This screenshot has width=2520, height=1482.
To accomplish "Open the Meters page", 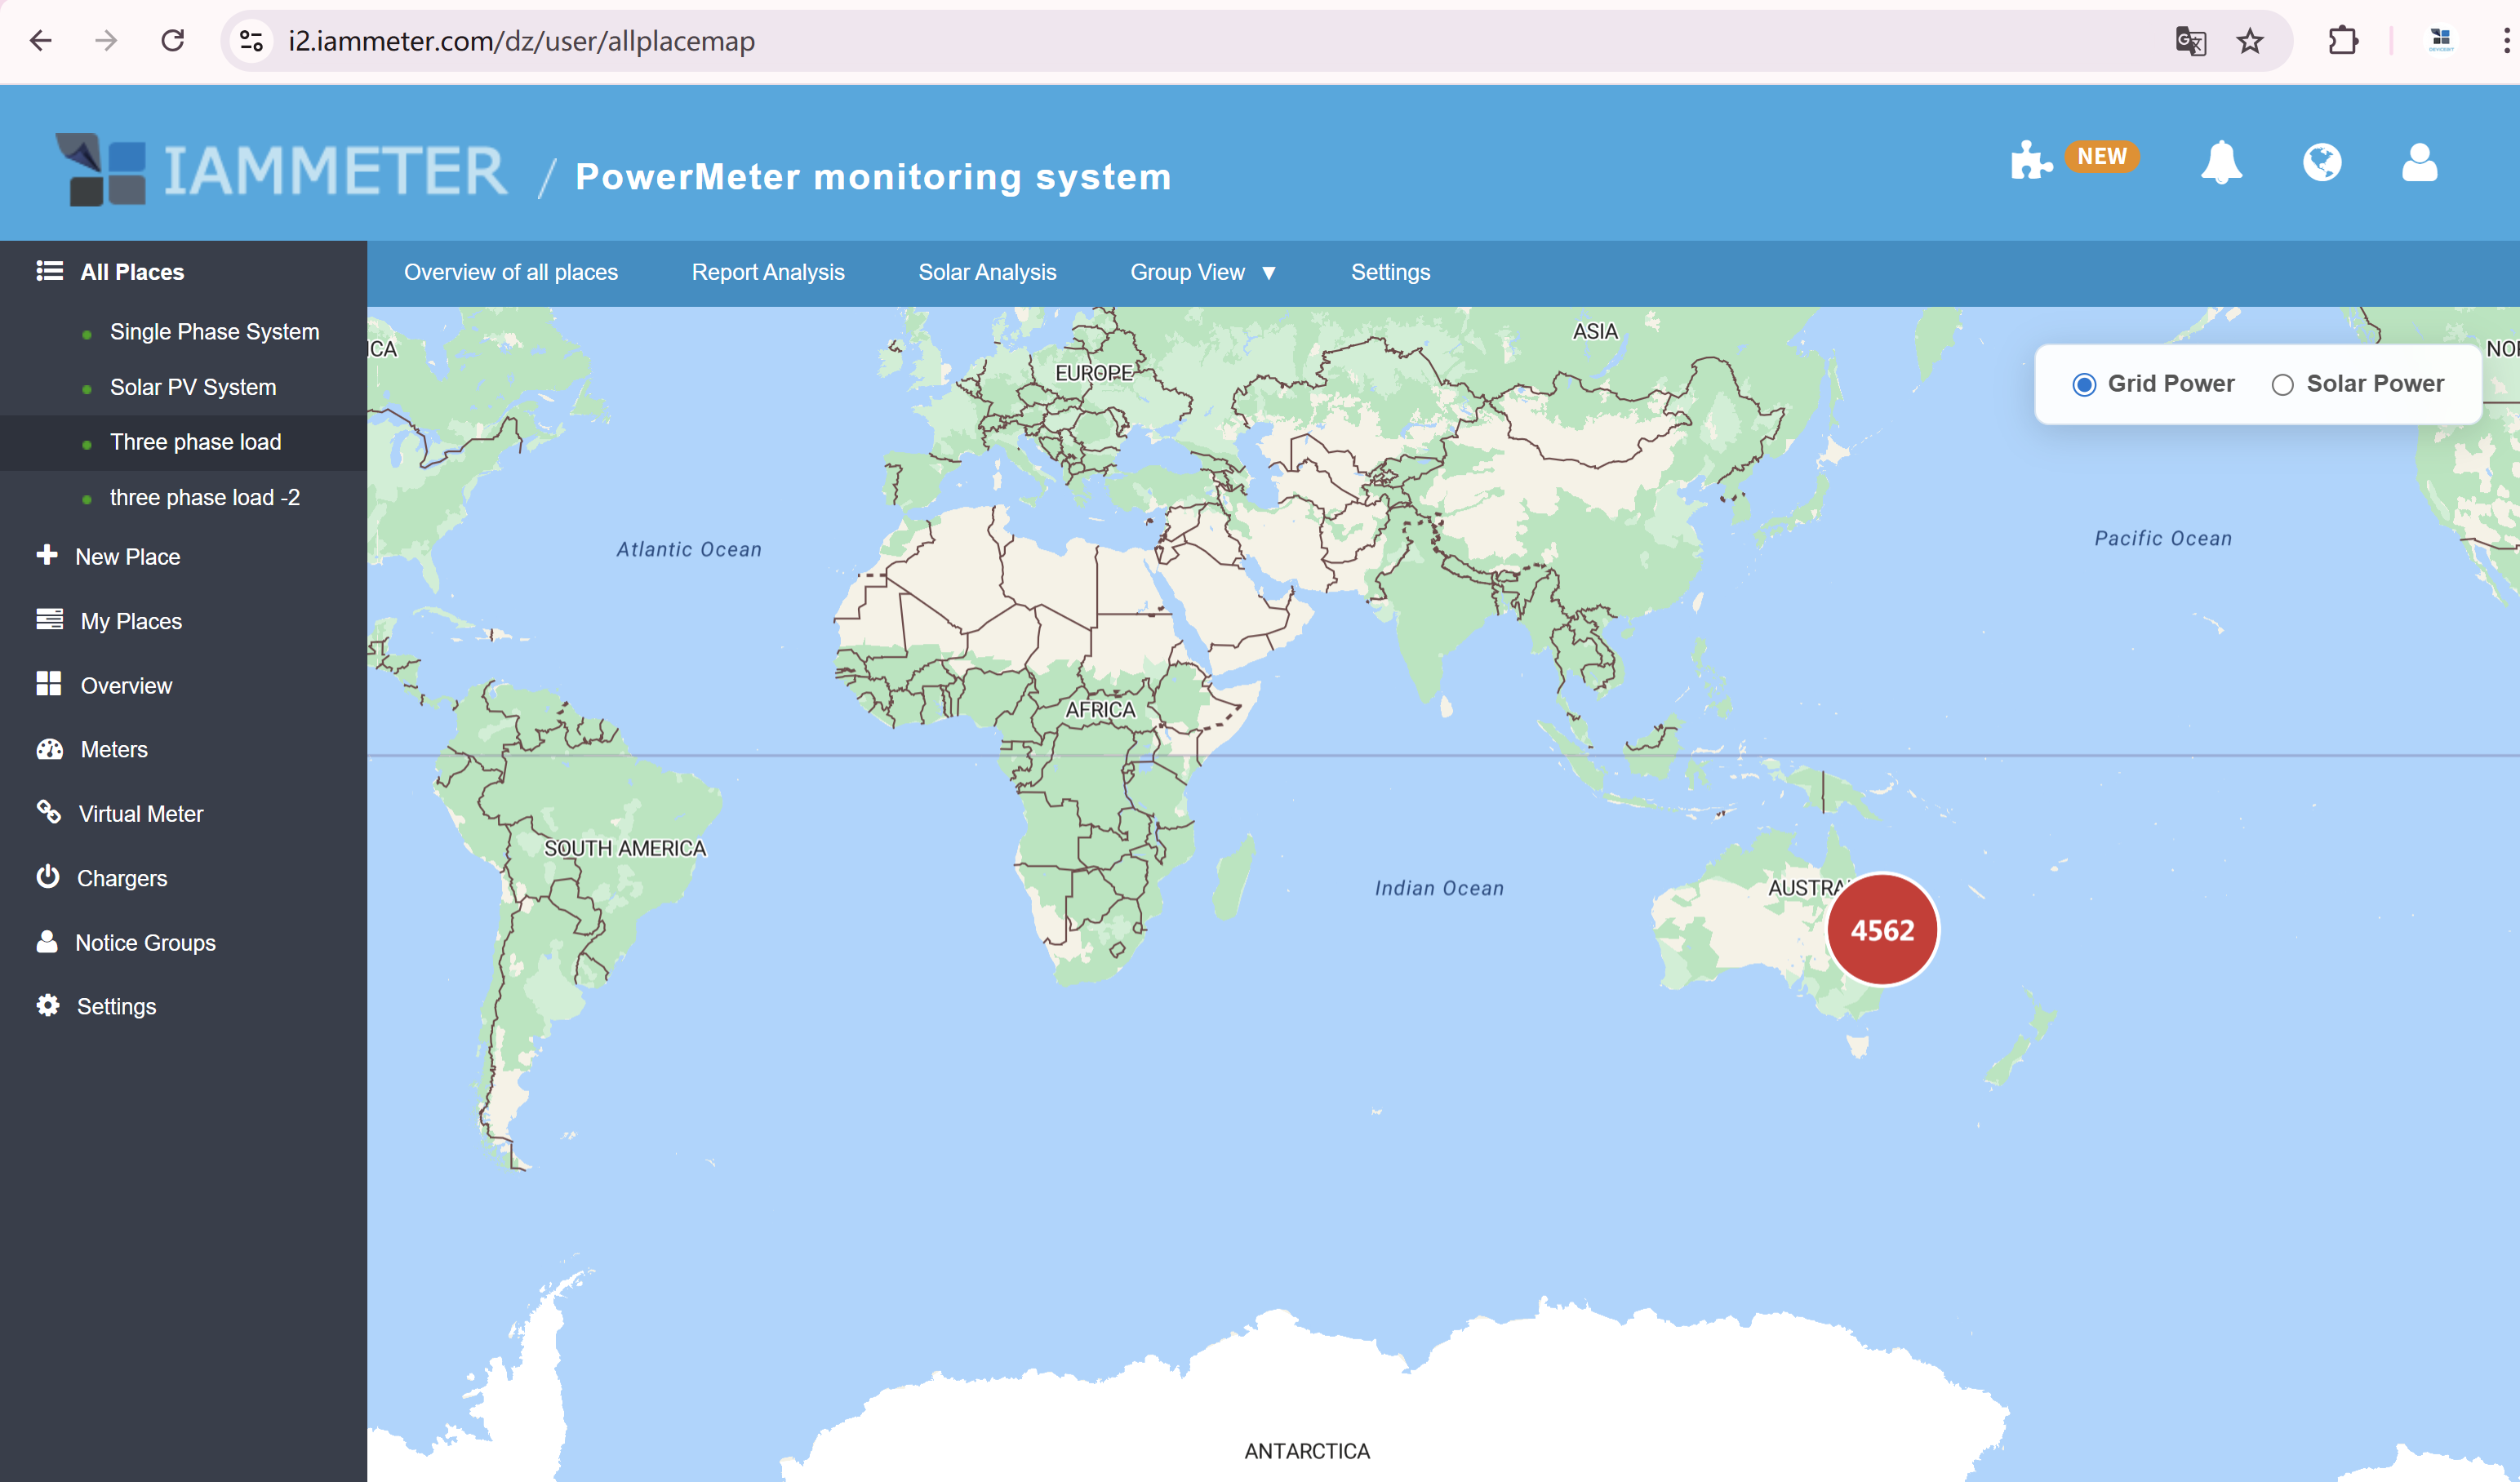I will (114, 750).
